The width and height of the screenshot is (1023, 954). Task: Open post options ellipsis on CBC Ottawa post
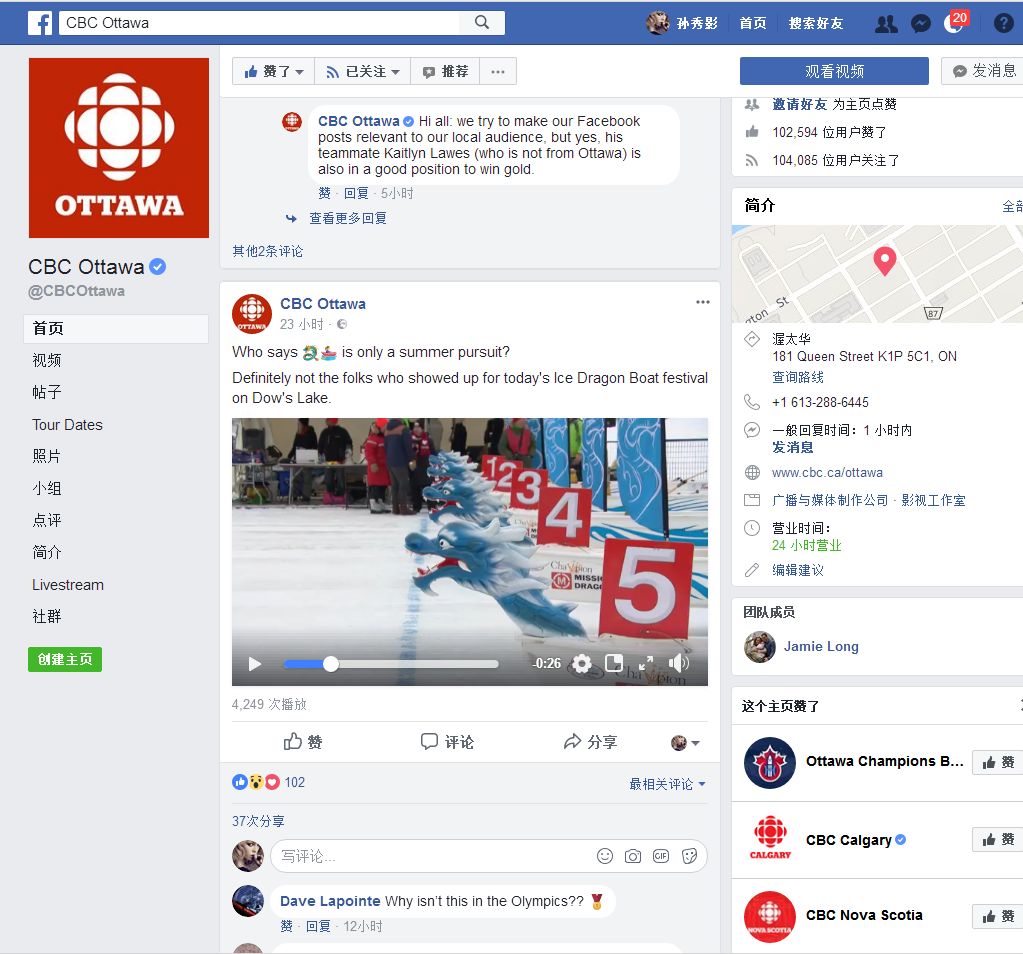(703, 302)
